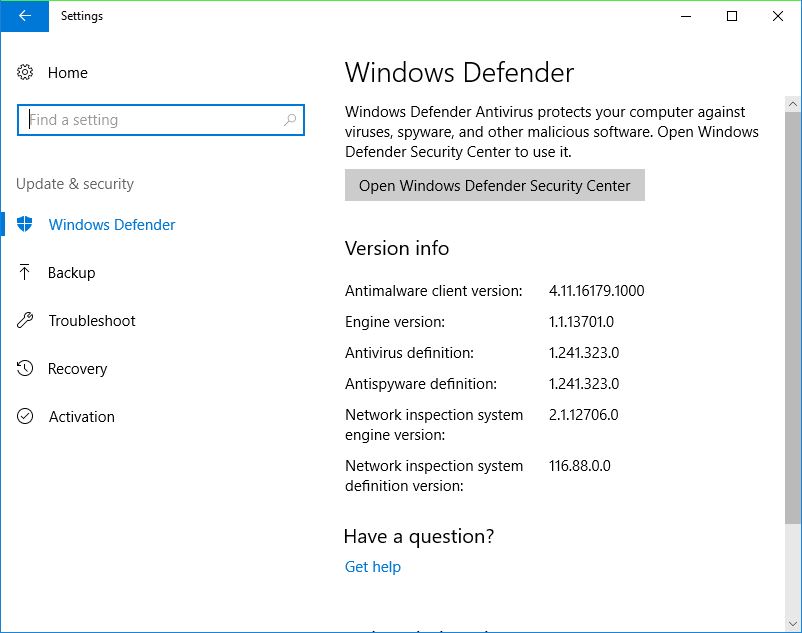Screen dimensions: 802x633
Task: Click the Backup upload arrow icon
Action: pyautogui.click(x=25, y=272)
